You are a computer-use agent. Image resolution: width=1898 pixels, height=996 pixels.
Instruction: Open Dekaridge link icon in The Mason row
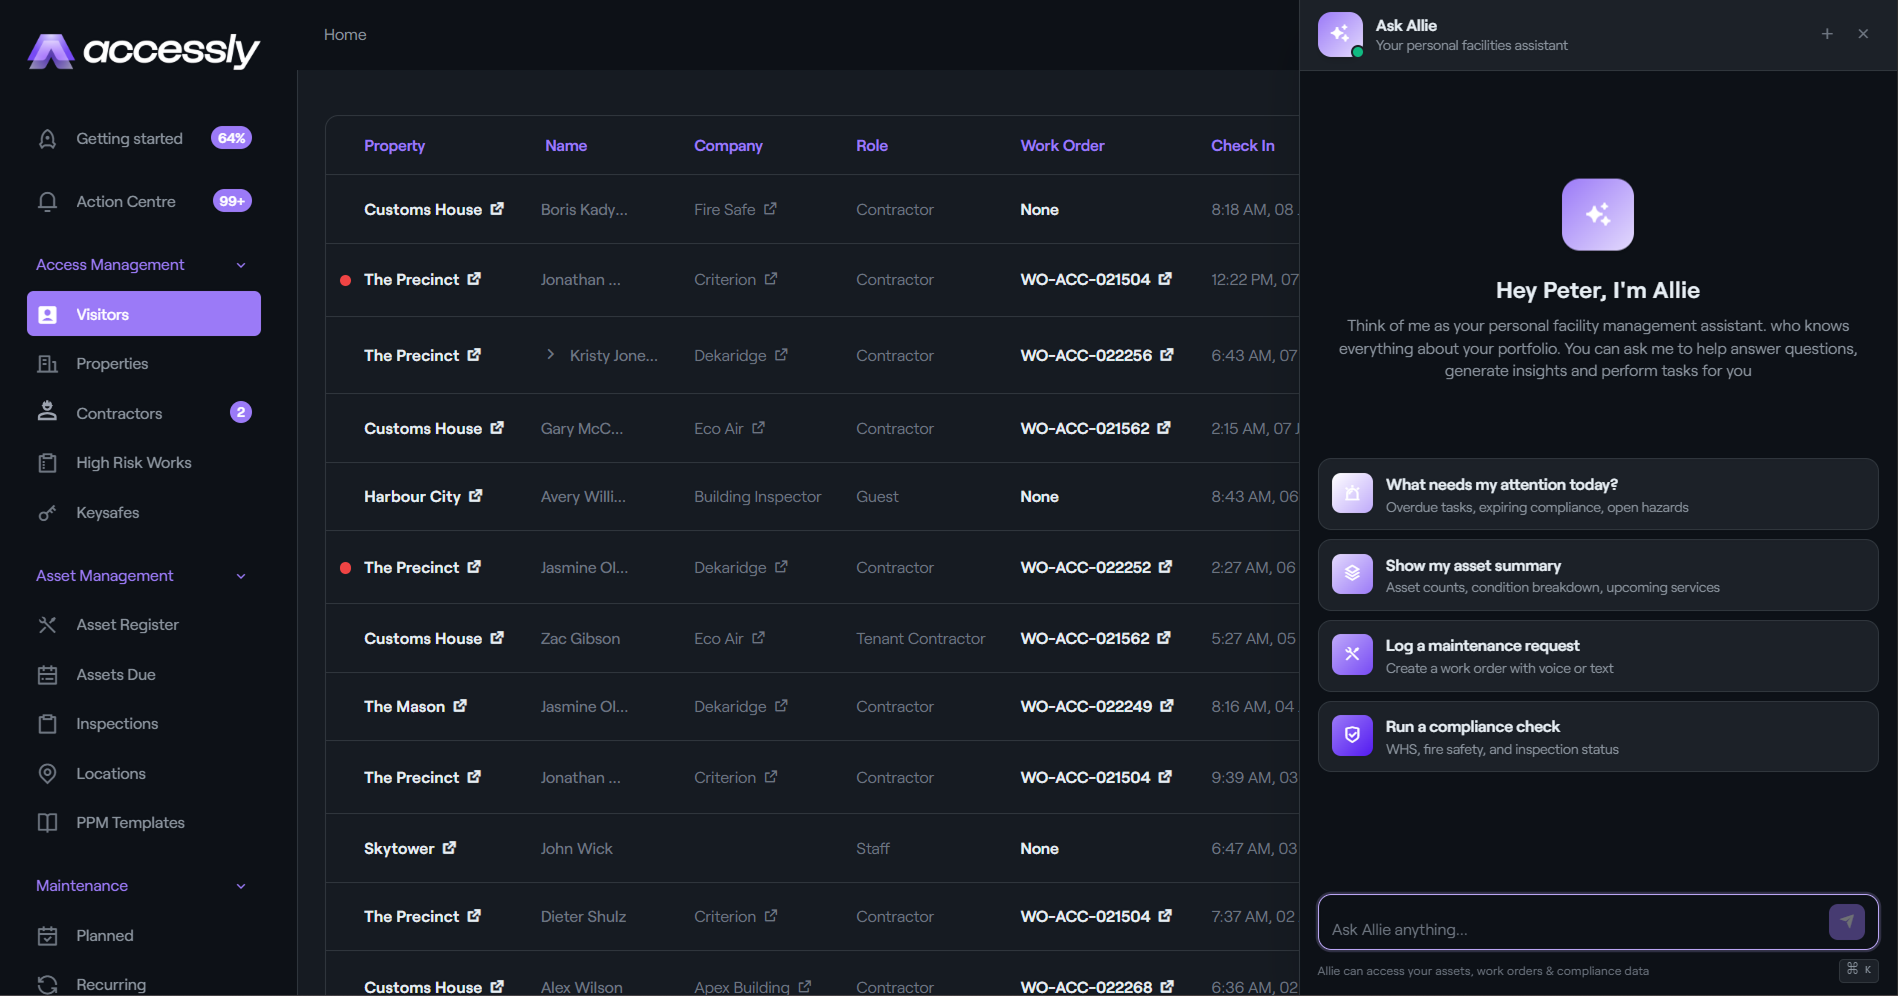click(781, 706)
